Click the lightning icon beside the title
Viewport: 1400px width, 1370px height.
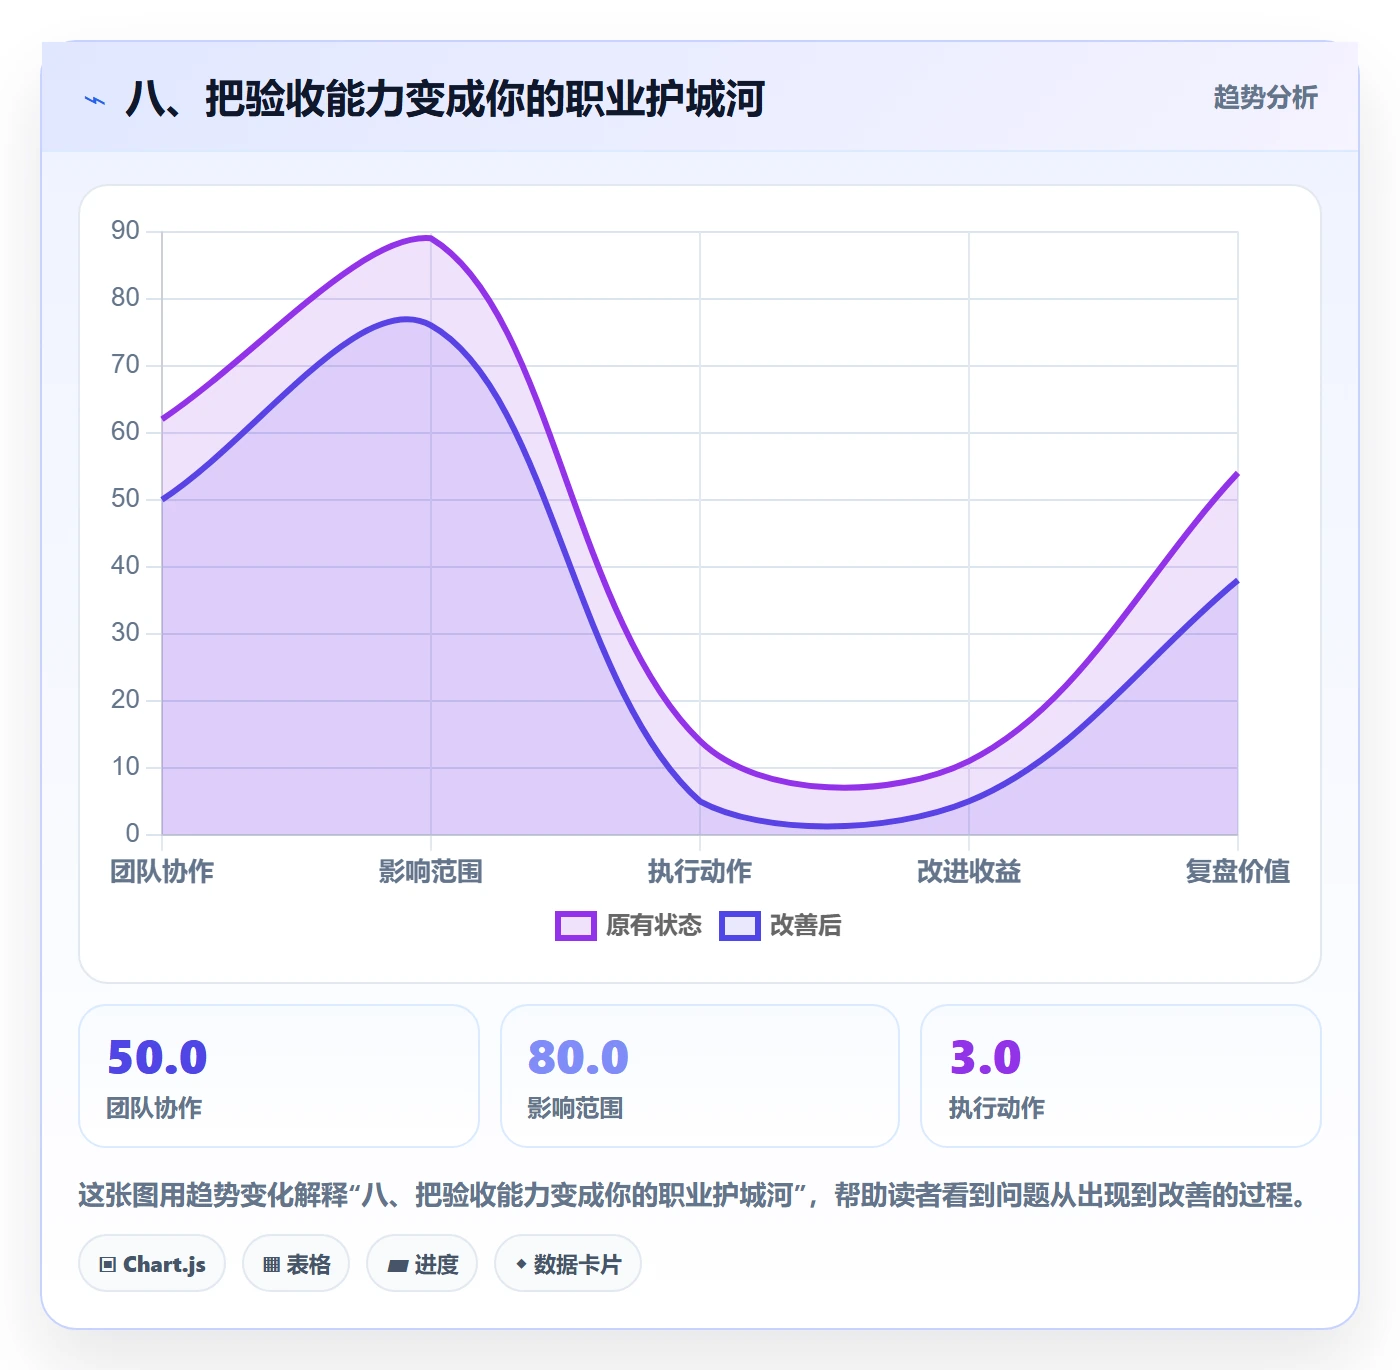coord(95,100)
